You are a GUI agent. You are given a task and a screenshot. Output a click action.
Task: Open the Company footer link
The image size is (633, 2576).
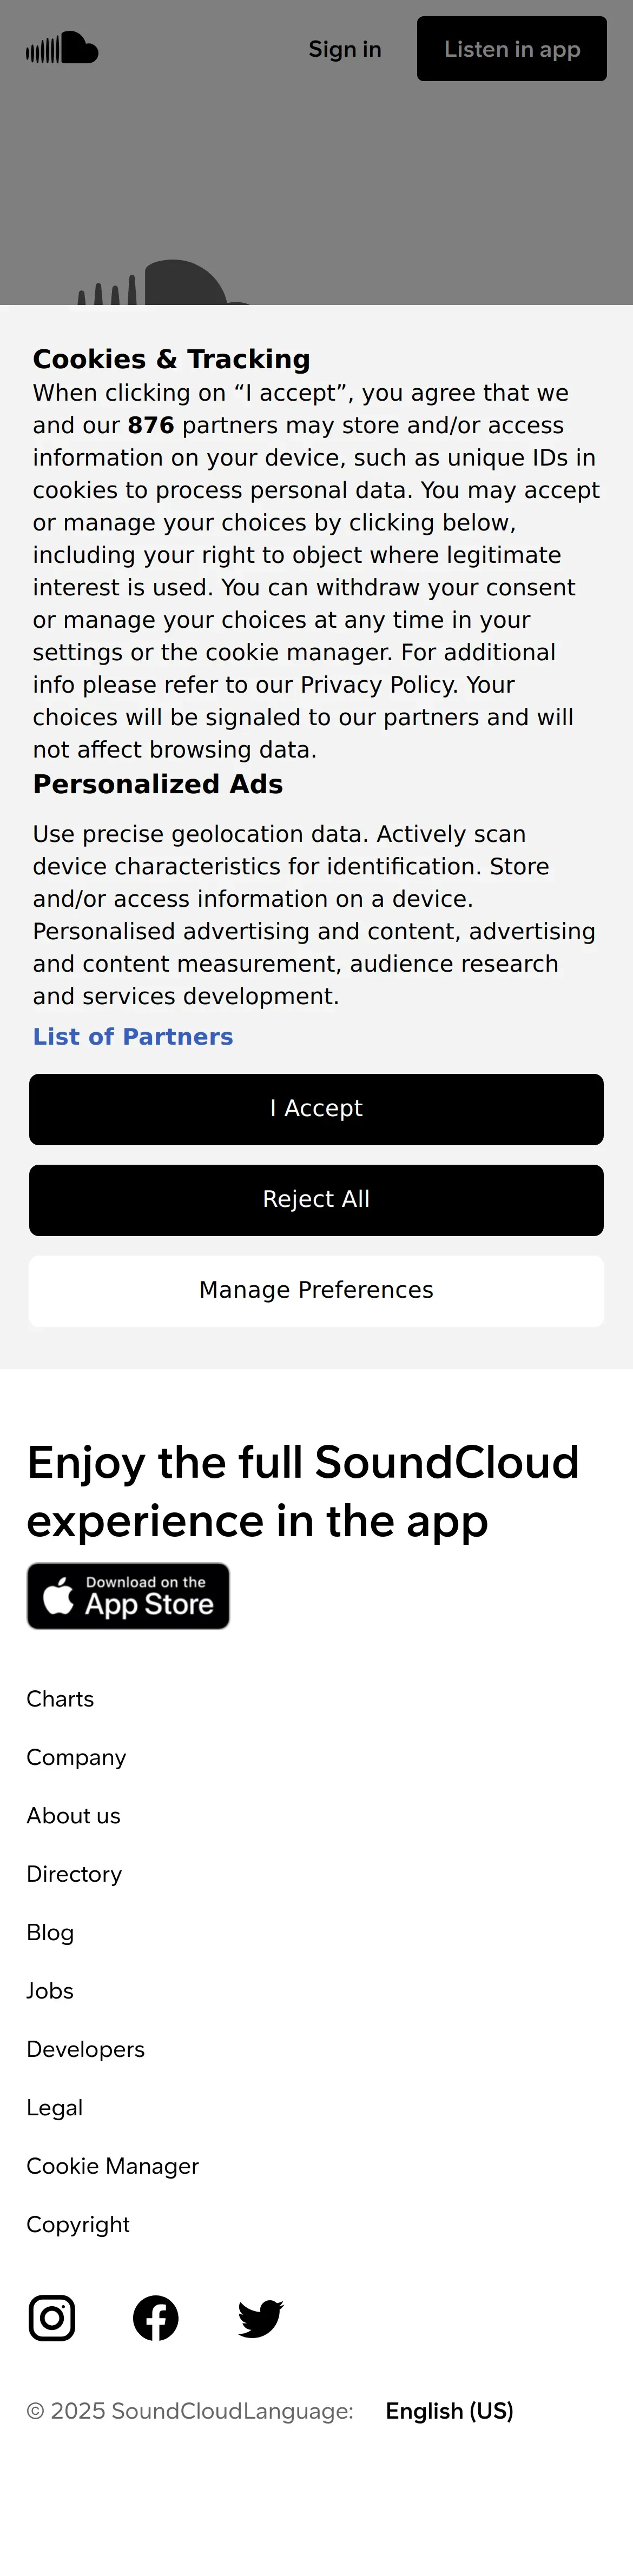(76, 1757)
